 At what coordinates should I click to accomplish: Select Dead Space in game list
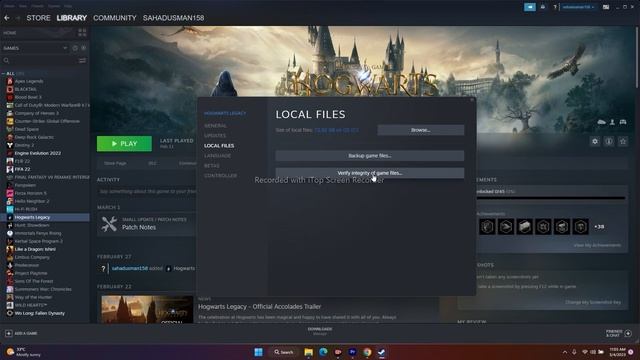(x=27, y=129)
